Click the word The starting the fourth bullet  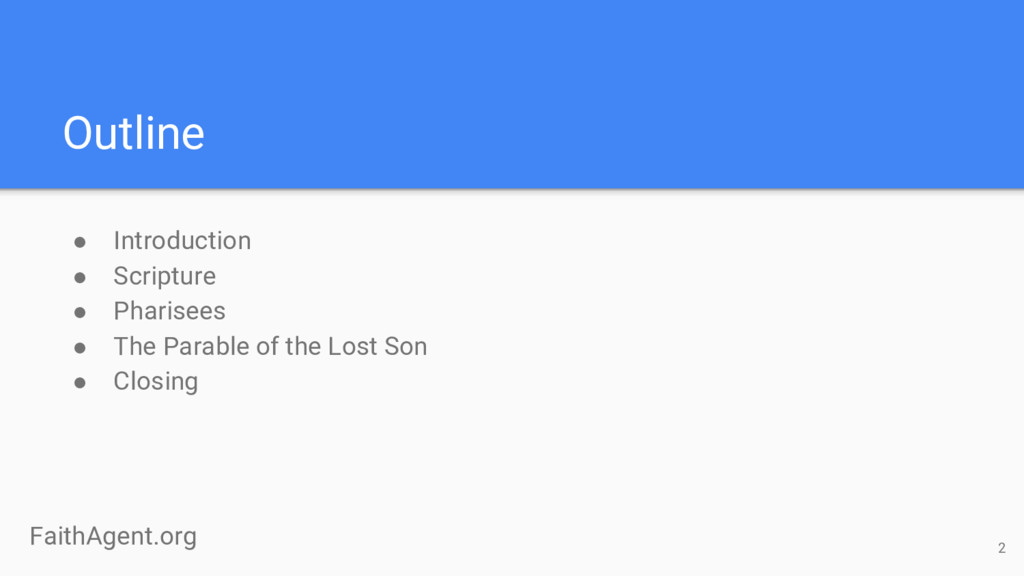tap(131, 346)
